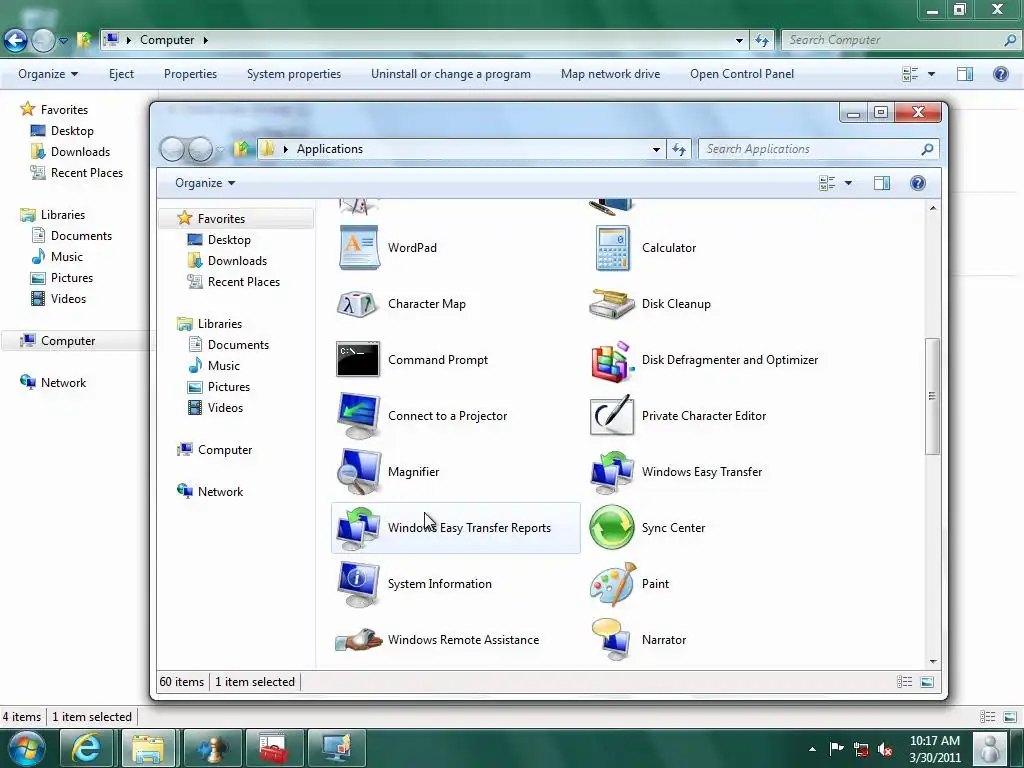
Task: Select the Paint icon
Action: pyautogui.click(x=613, y=584)
